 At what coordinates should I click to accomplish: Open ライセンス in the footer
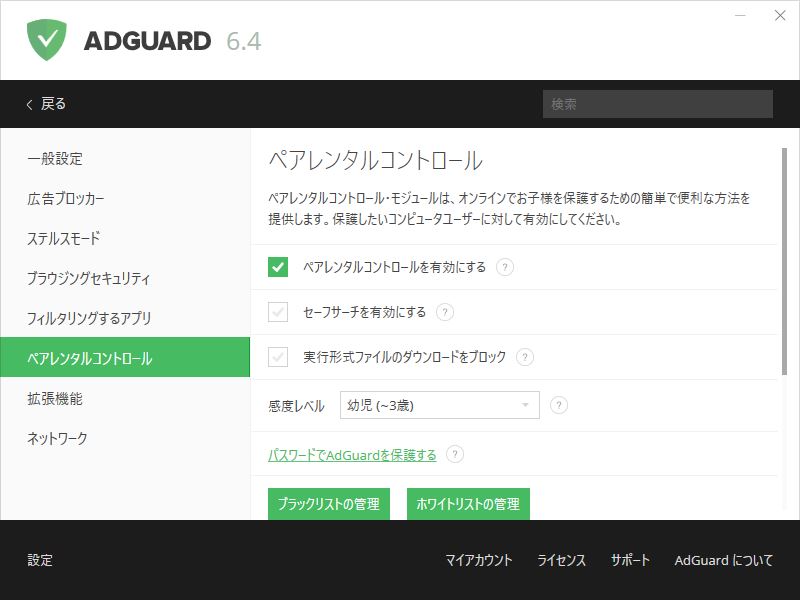pos(561,560)
